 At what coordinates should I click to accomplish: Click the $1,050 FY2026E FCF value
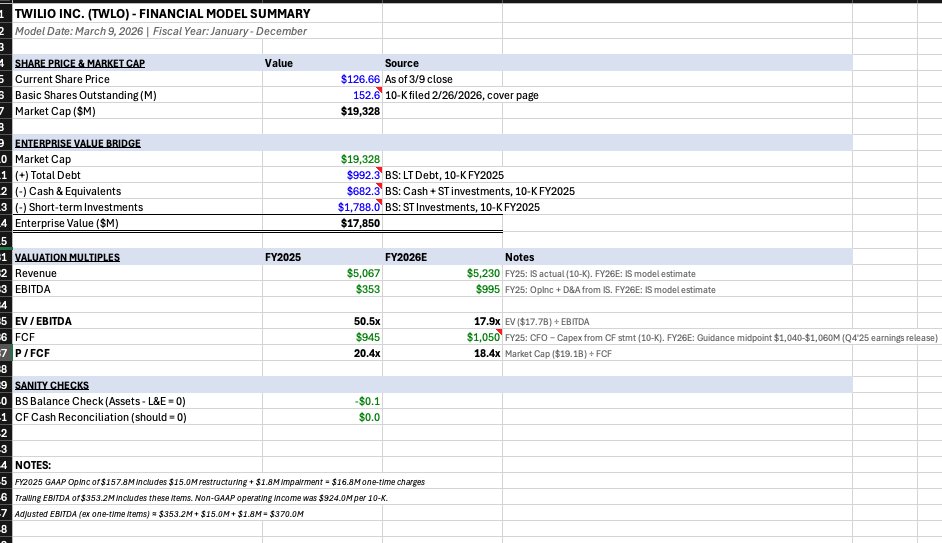click(484, 338)
